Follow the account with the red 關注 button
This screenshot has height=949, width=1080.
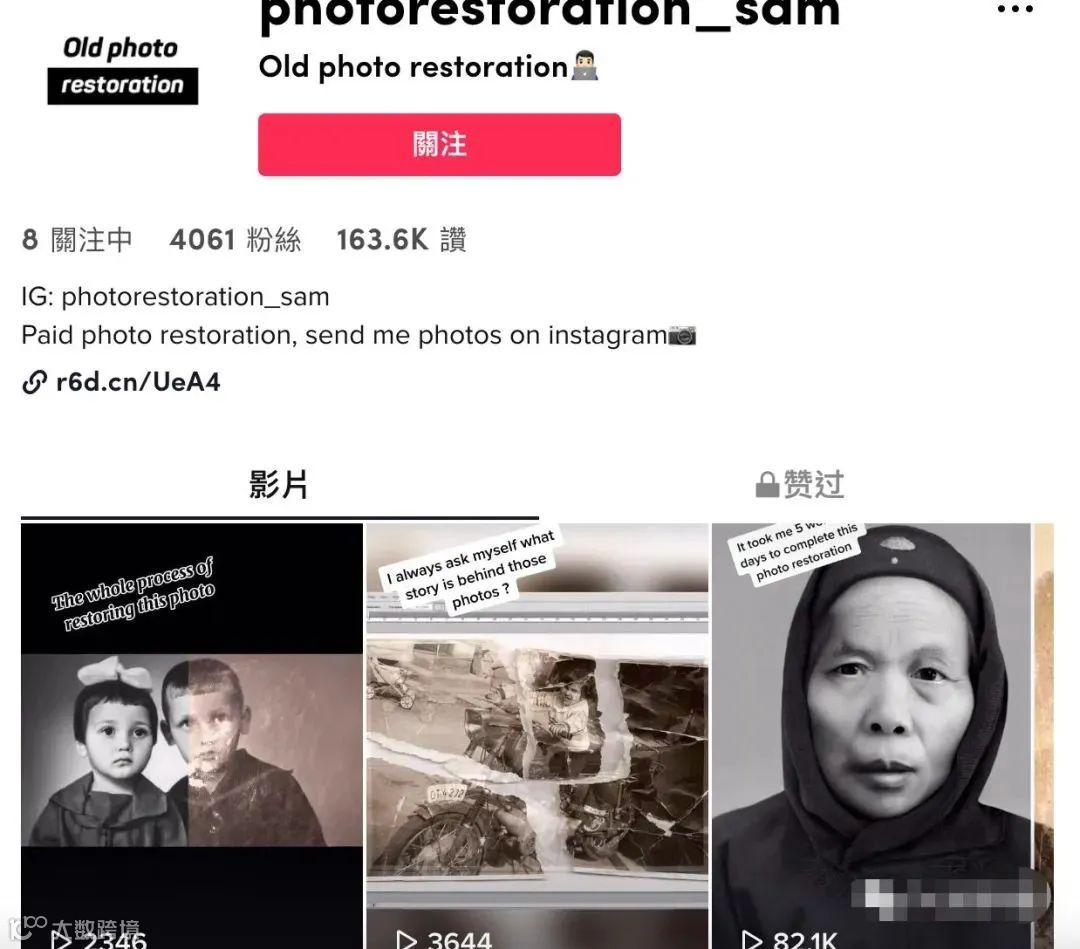pyautogui.click(x=439, y=145)
